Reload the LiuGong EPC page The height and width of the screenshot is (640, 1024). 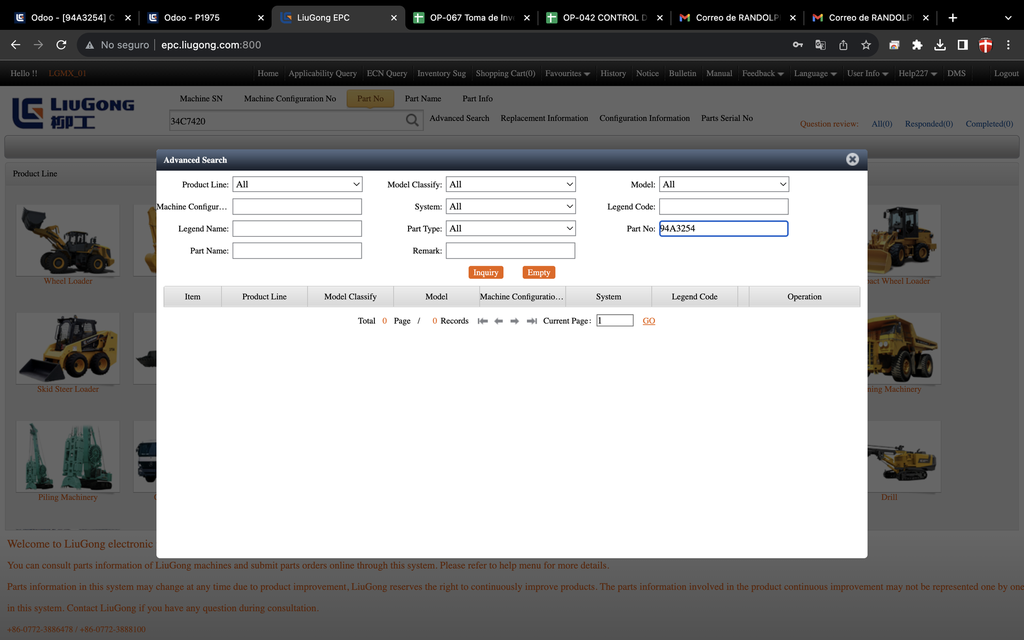62,45
